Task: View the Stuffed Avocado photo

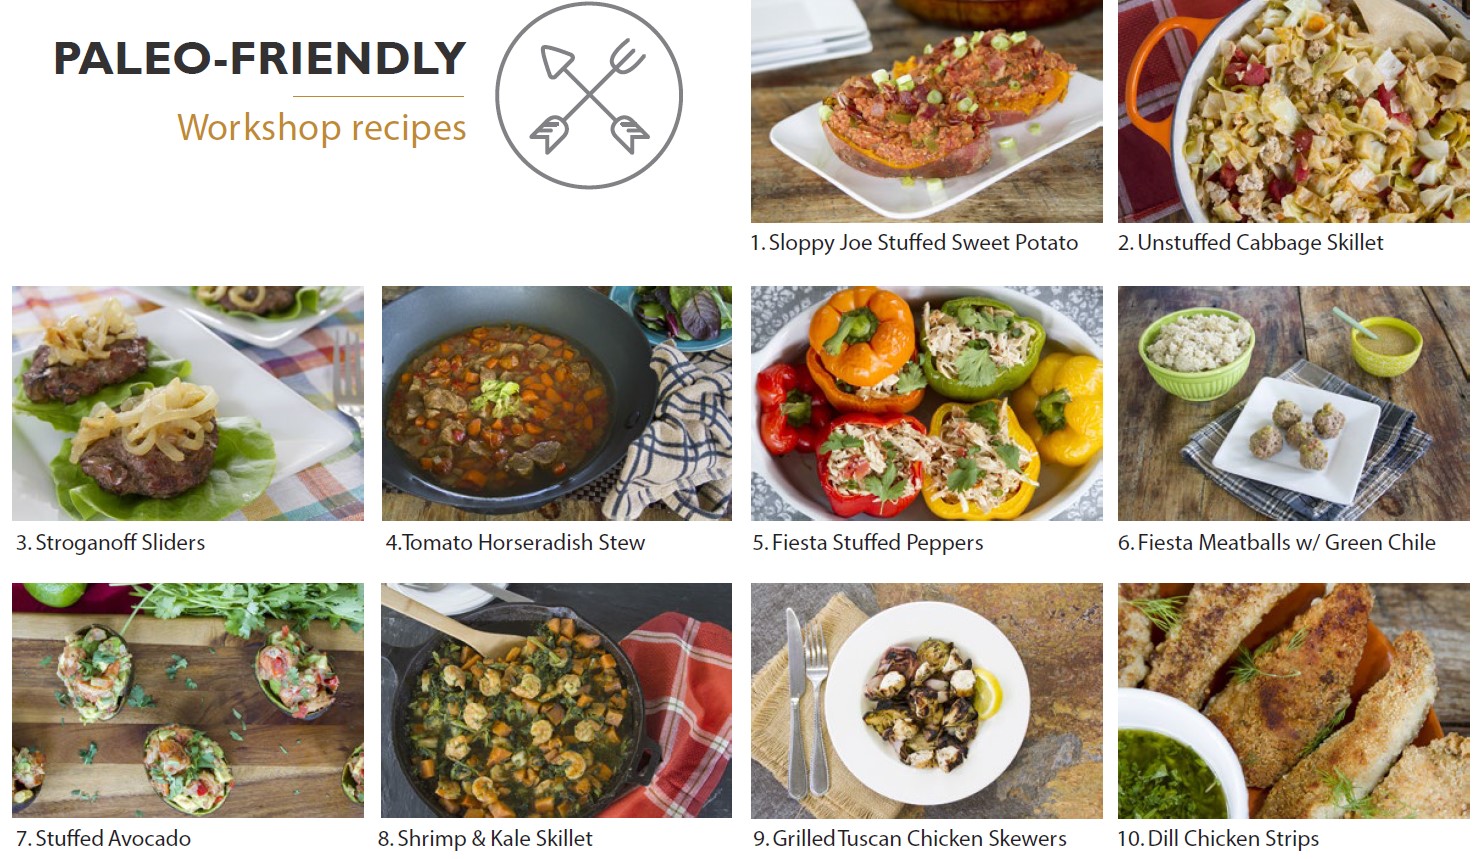Action: pyautogui.click(x=188, y=700)
